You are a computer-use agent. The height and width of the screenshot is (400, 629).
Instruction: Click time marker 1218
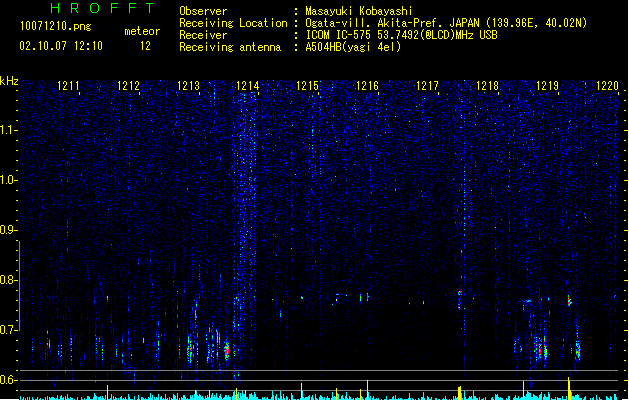click(487, 86)
